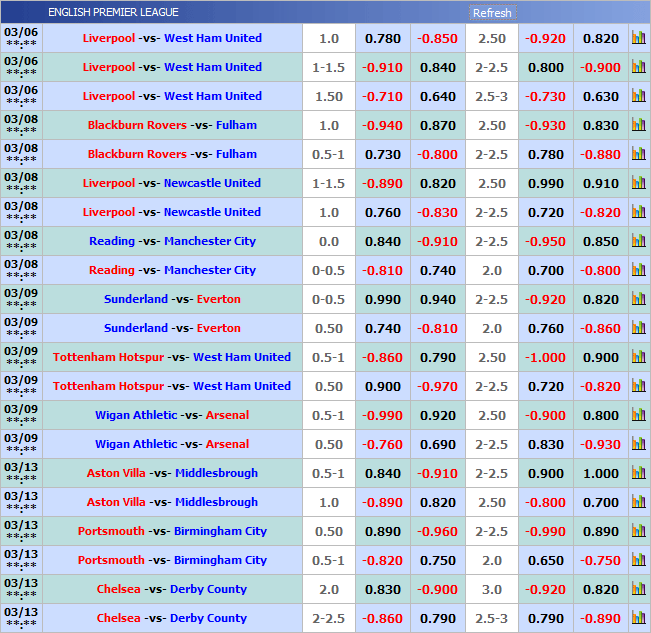651x633 pixels.
Task: Open stats chart for Liverpool–Newcastle 1.0 handicap row
Action: coord(639,212)
